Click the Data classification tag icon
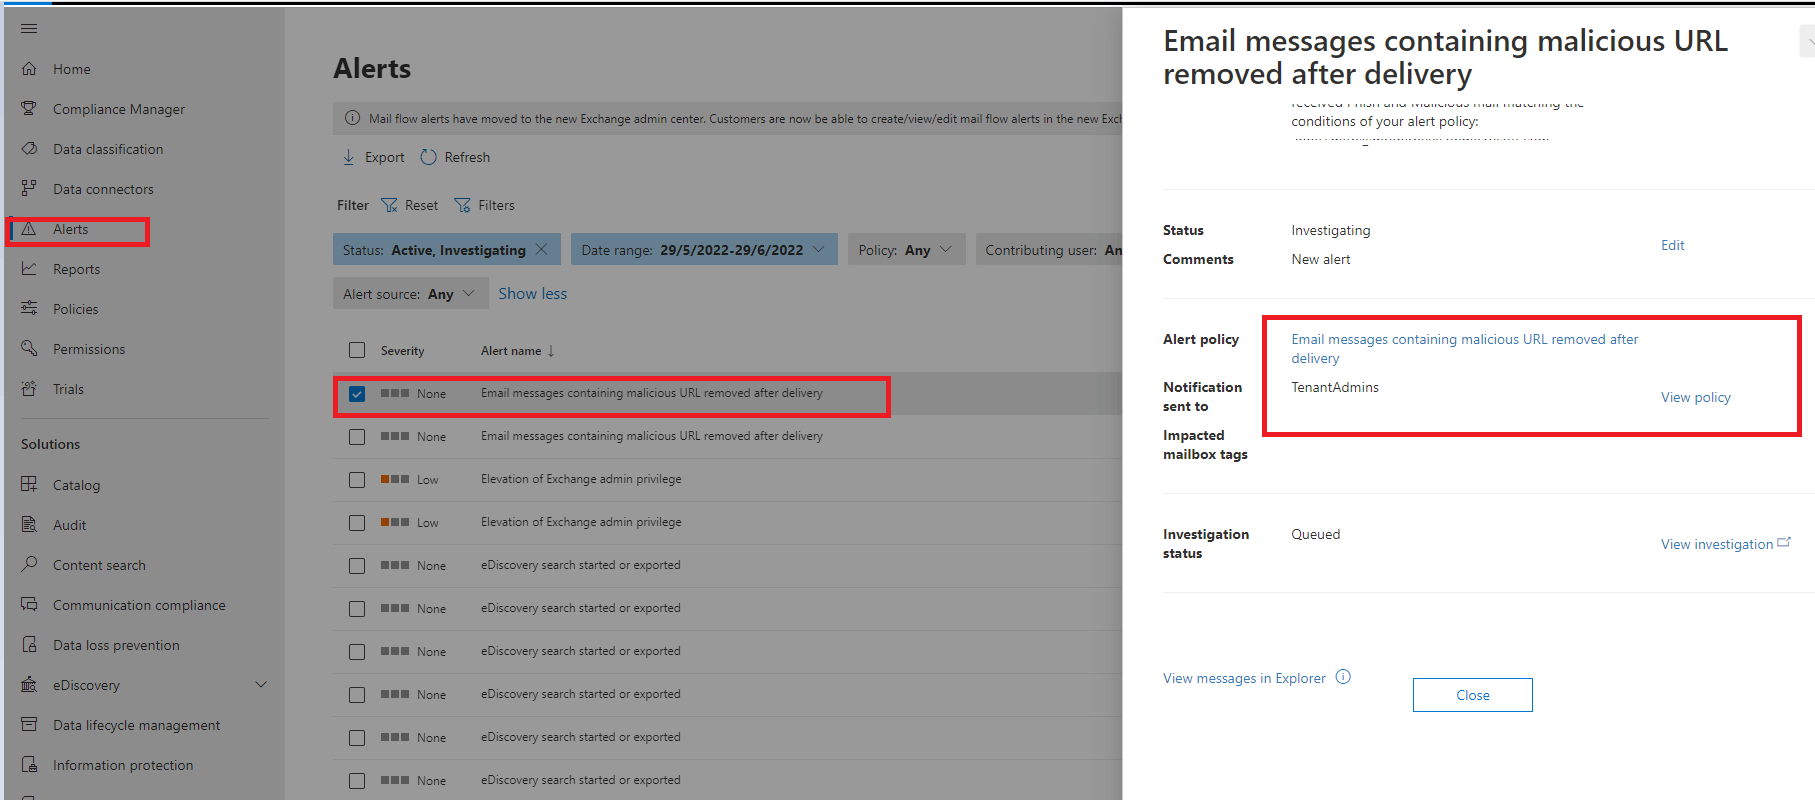 [29, 149]
